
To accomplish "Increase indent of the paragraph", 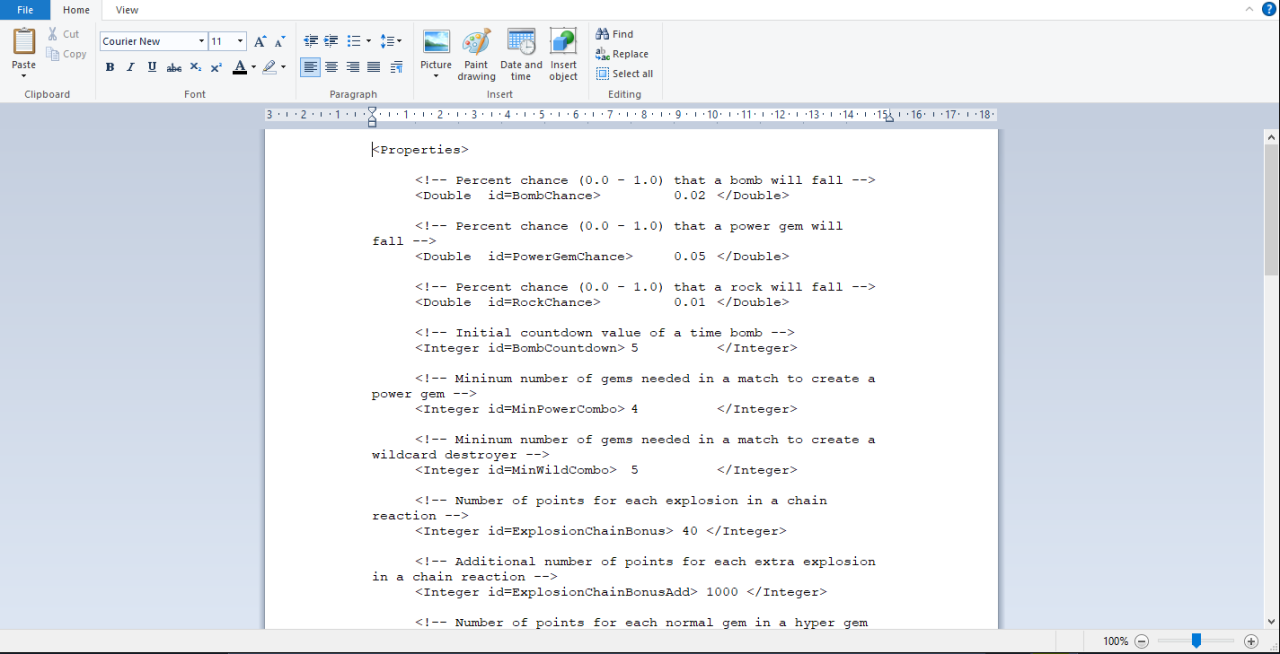I will [x=331, y=41].
